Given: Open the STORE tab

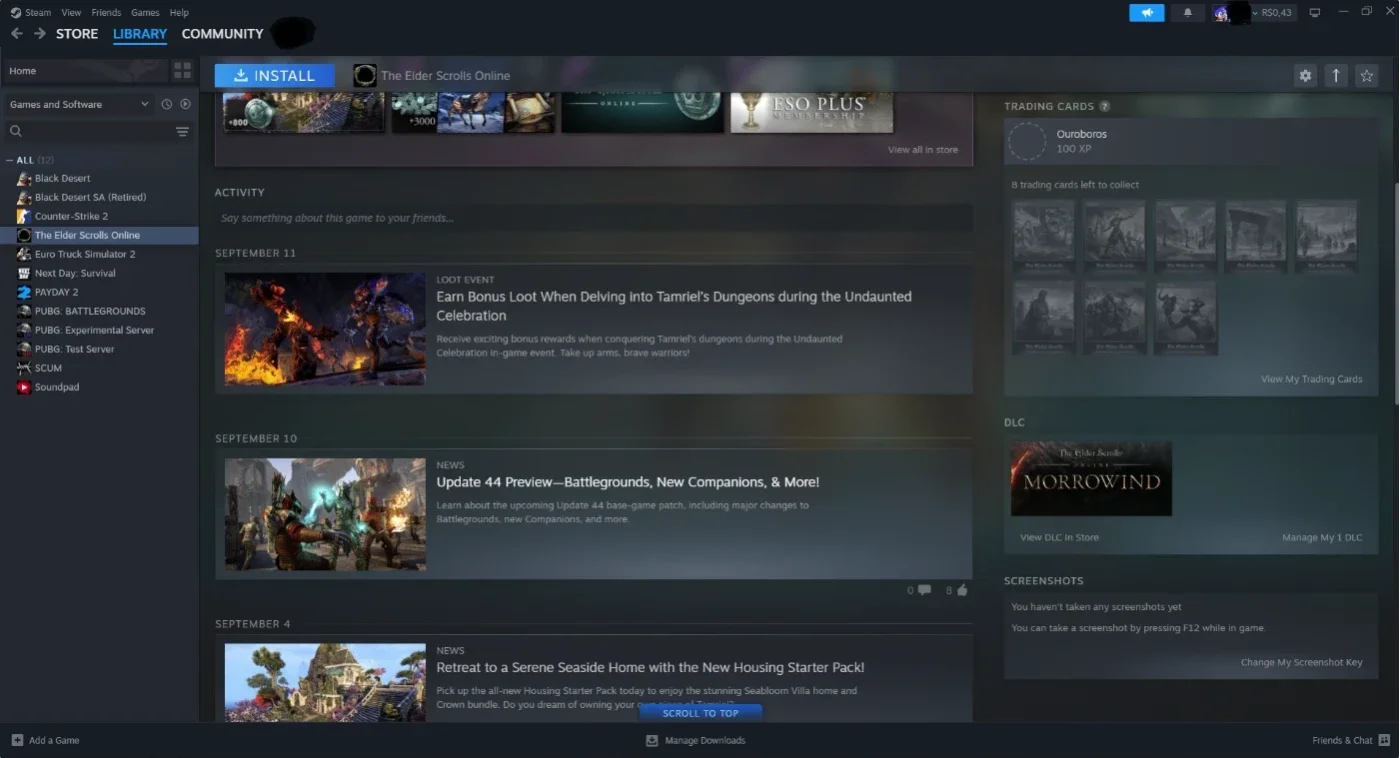Looking at the screenshot, I should point(77,33).
